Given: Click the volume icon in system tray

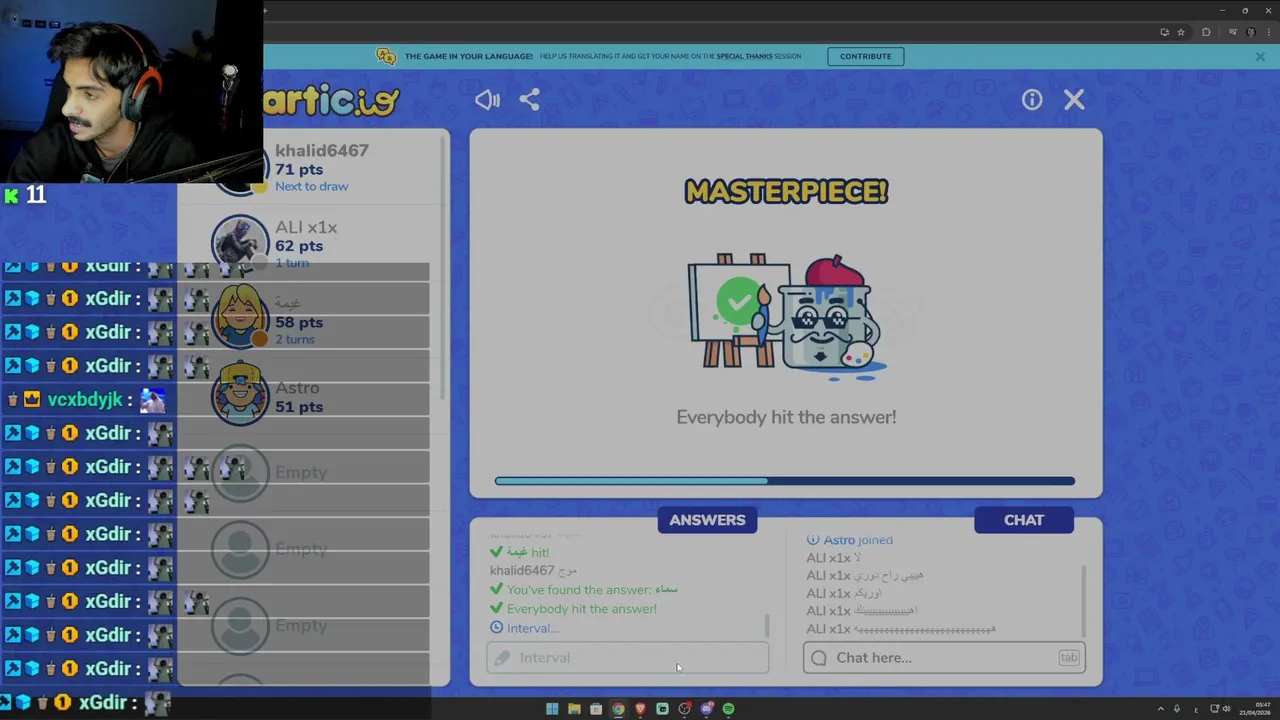Looking at the screenshot, I should (1226, 709).
